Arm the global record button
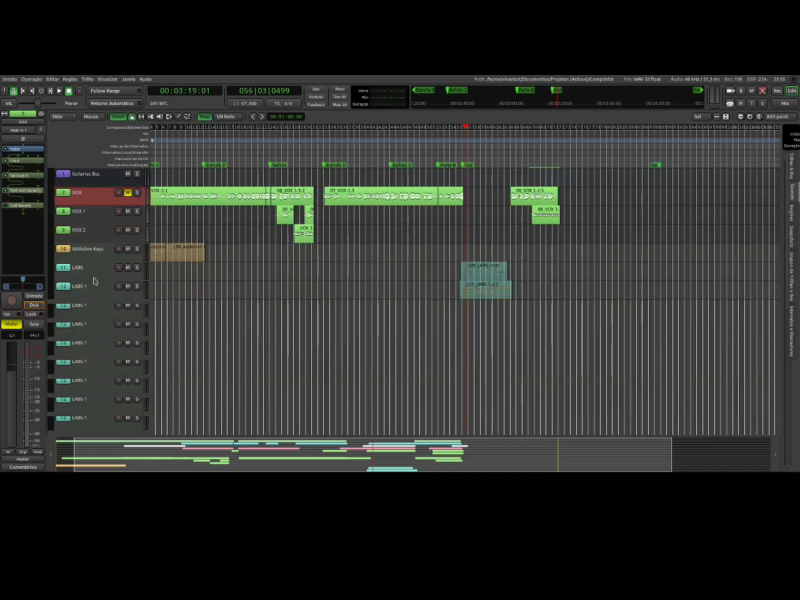The image size is (800, 600). pos(77,91)
